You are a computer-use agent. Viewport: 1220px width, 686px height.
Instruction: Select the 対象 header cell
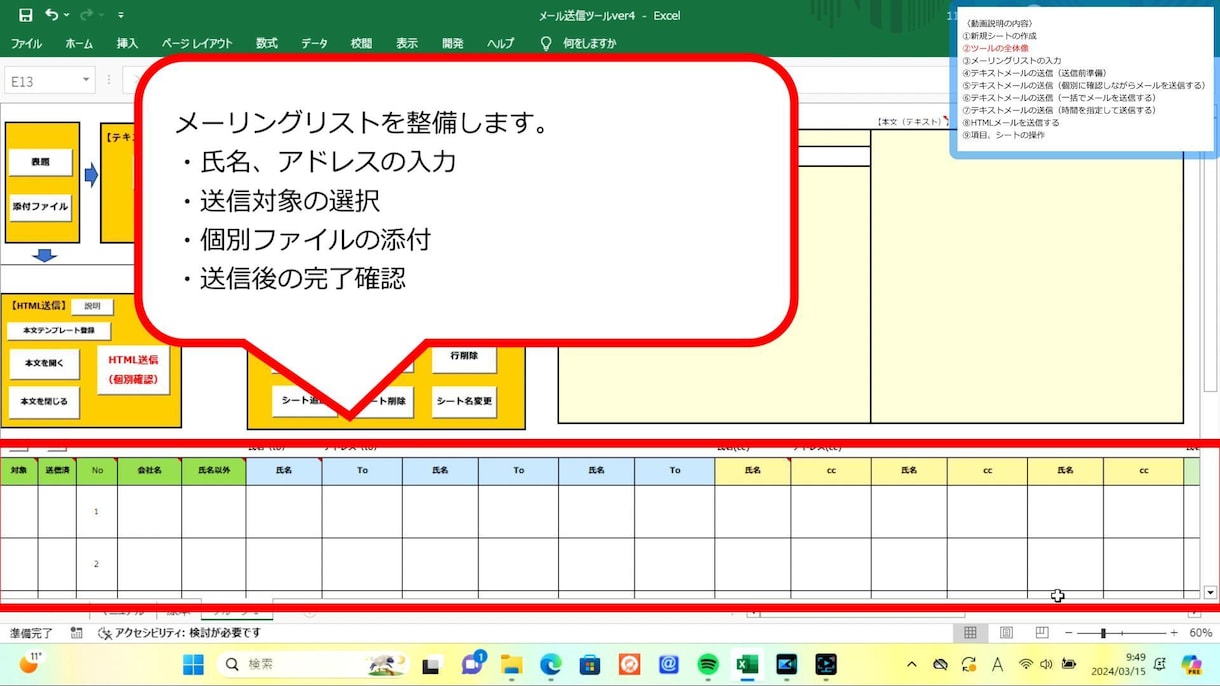19,471
